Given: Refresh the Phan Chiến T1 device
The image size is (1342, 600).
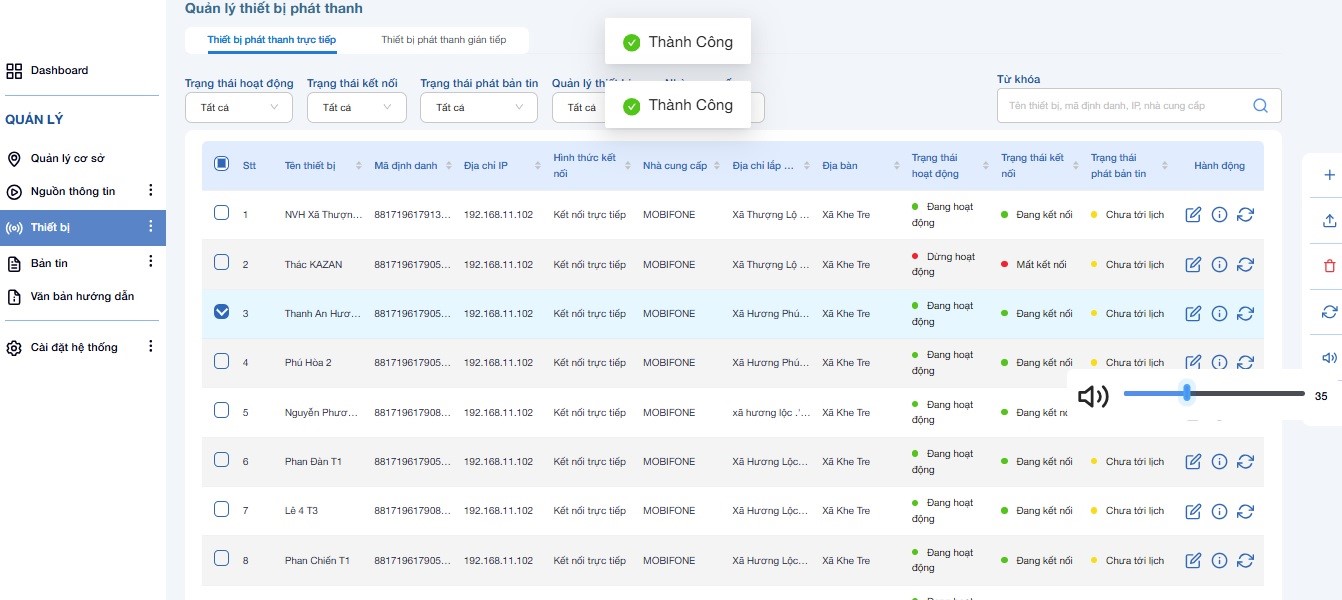Looking at the screenshot, I should tap(1245, 560).
